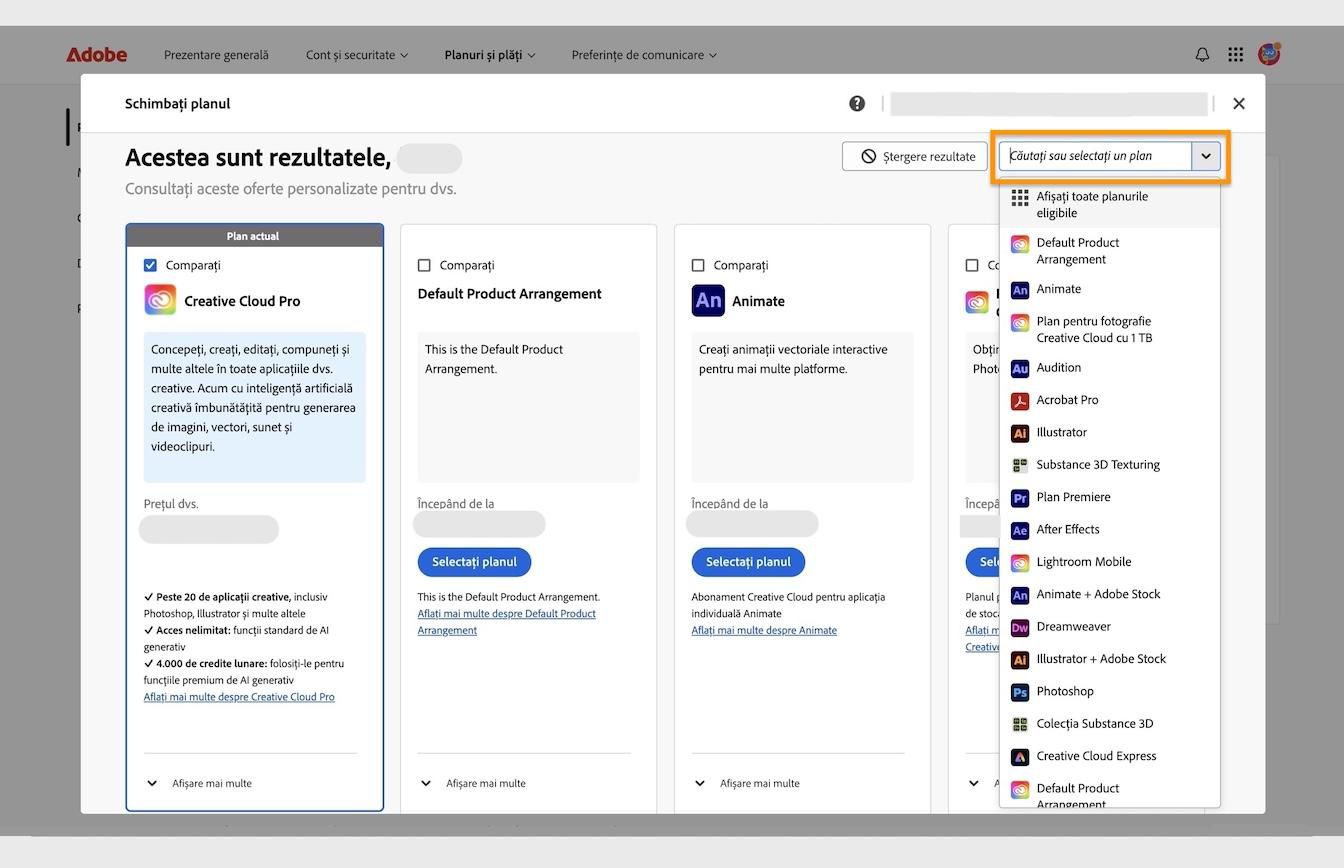The image size is (1344, 868).
Task: Click Ștergere rezultate button
Action: tap(915, 156)
